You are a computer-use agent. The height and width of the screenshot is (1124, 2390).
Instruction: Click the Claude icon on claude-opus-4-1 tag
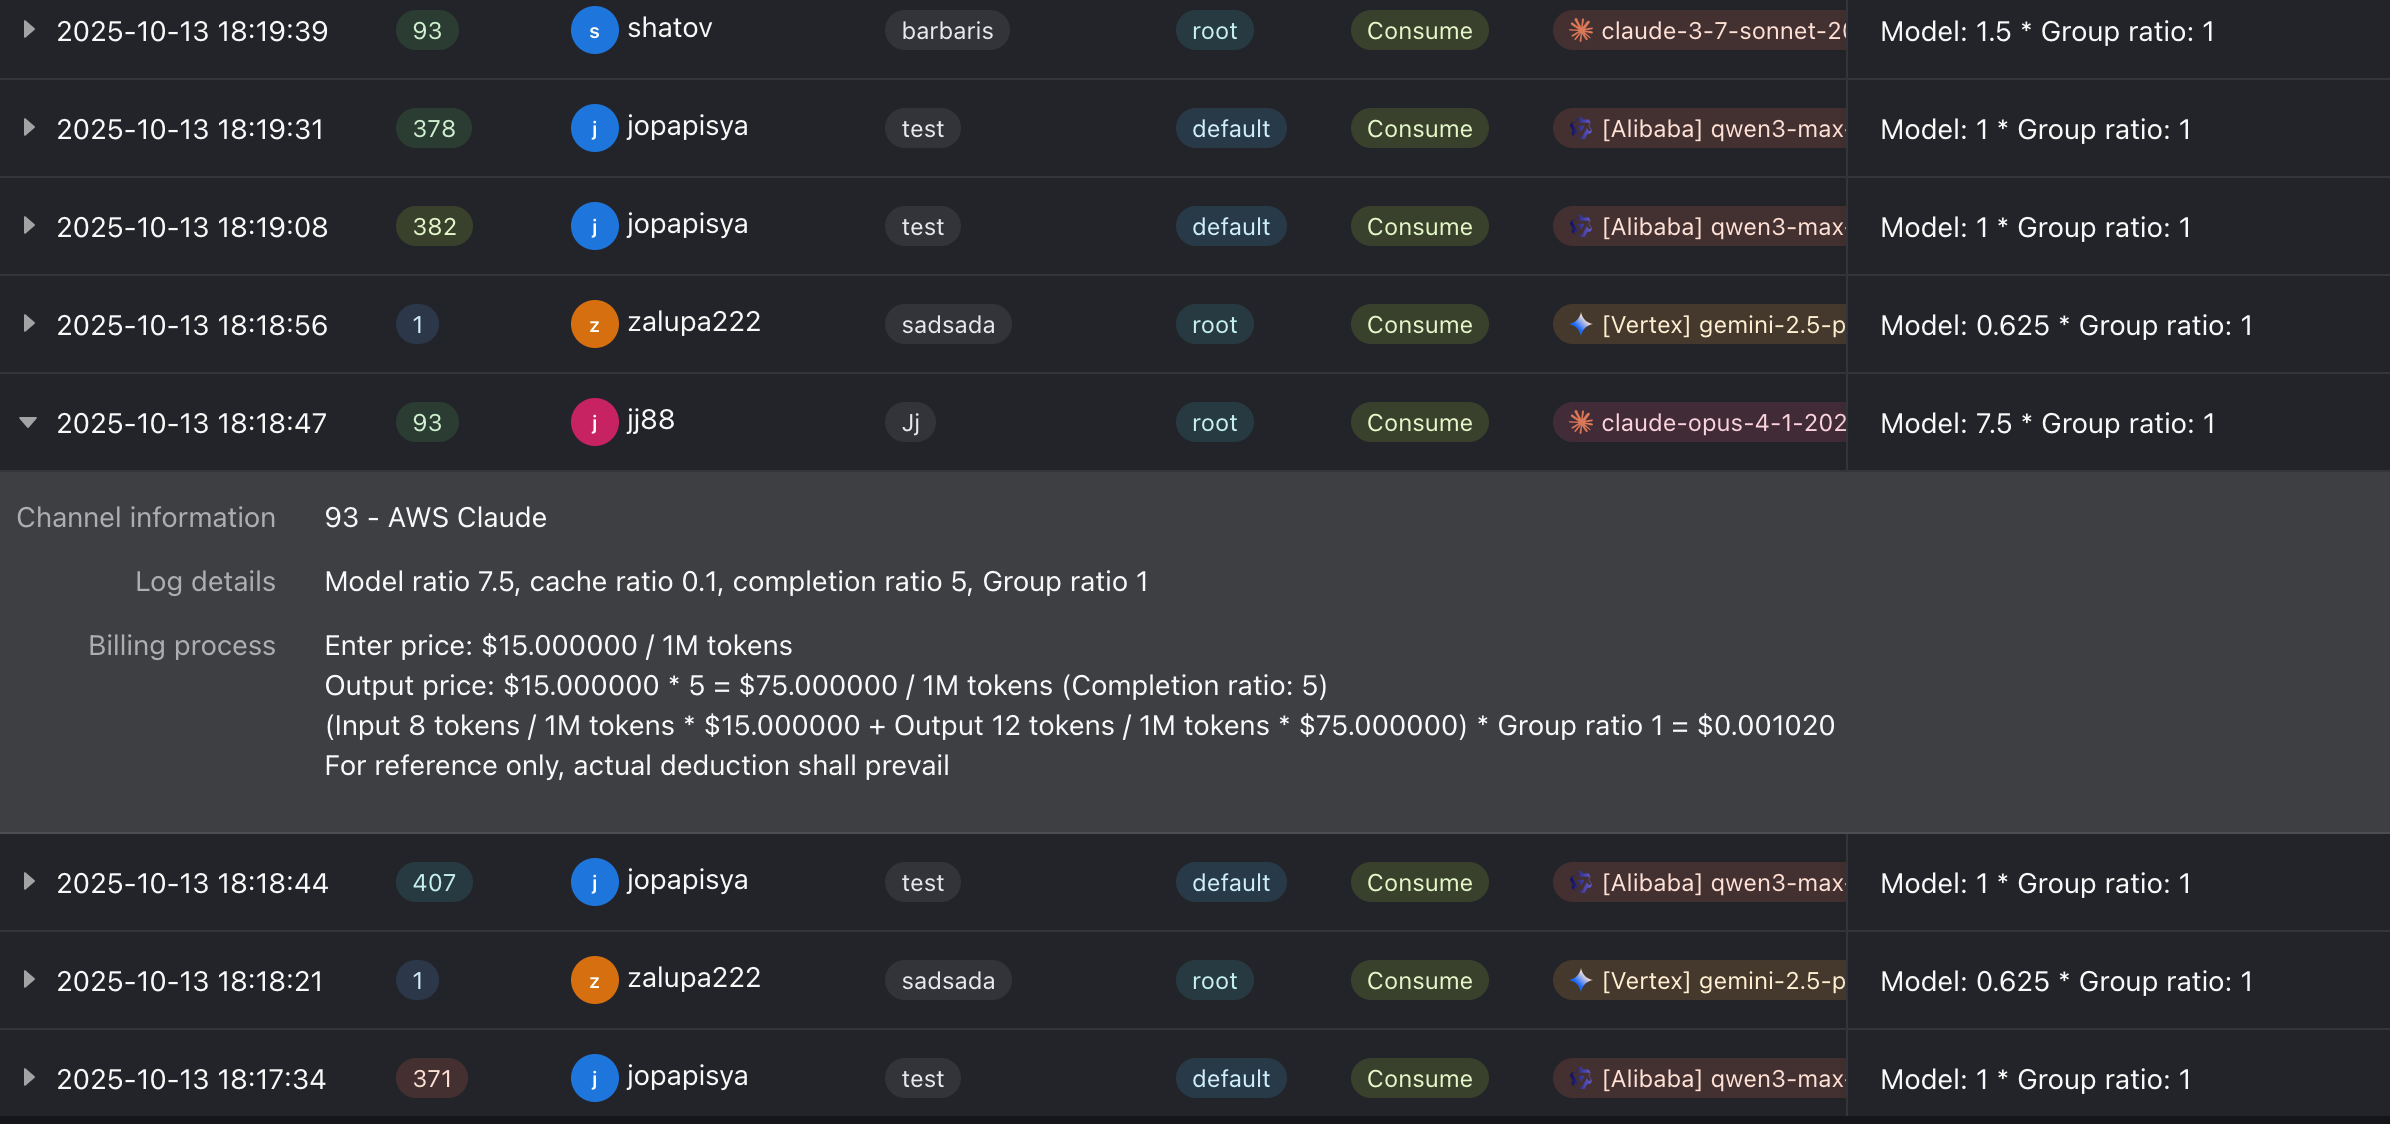pyautogui.click(x=1580, y=423)
